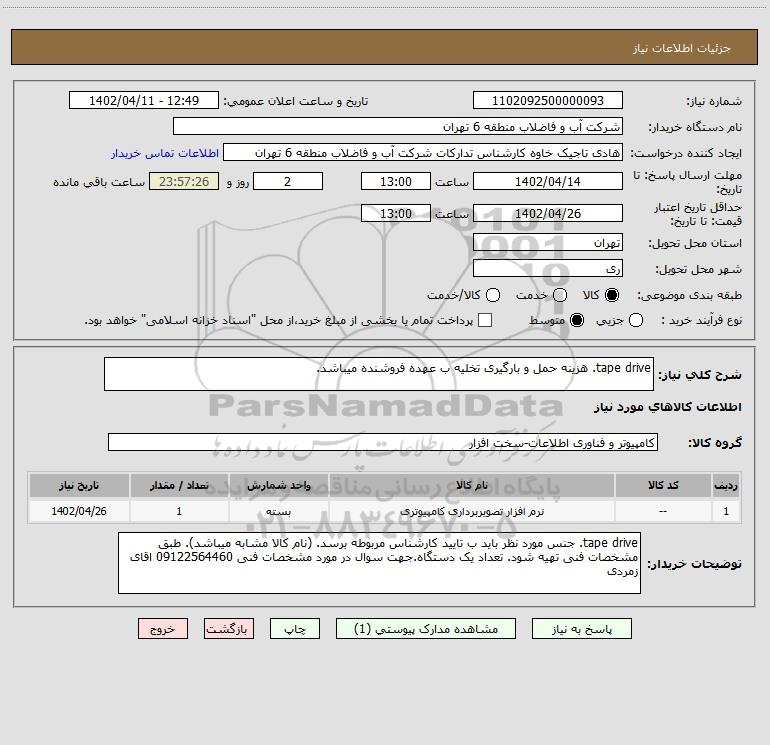Click the شماره نیاز field 1102092500000093
This screenshot has width=770, height=745.
[548, 101]
